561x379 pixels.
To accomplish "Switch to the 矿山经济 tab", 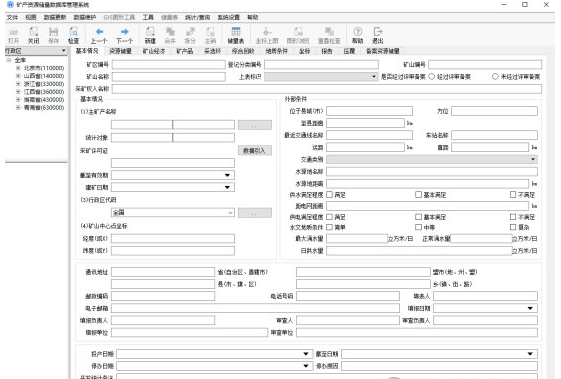I will [154, 51].
